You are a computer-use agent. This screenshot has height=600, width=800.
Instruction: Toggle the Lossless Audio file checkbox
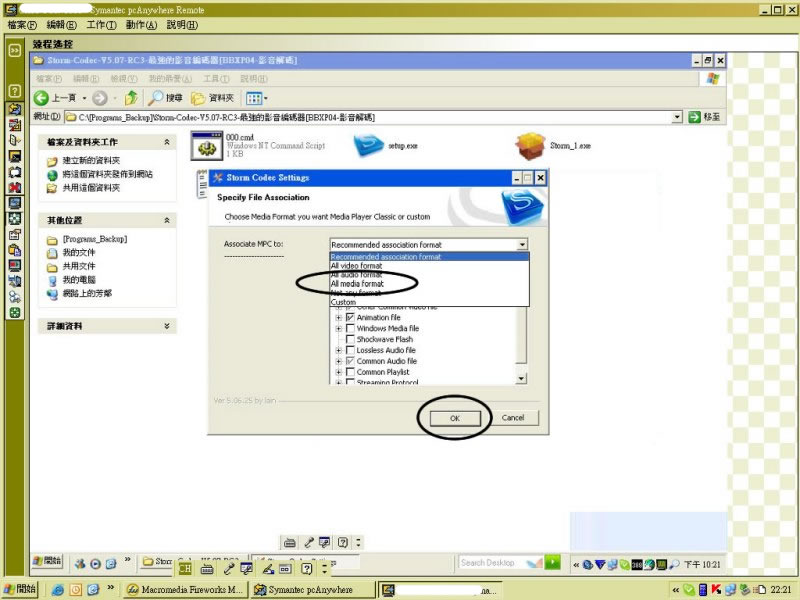click(x=350, y=351)
